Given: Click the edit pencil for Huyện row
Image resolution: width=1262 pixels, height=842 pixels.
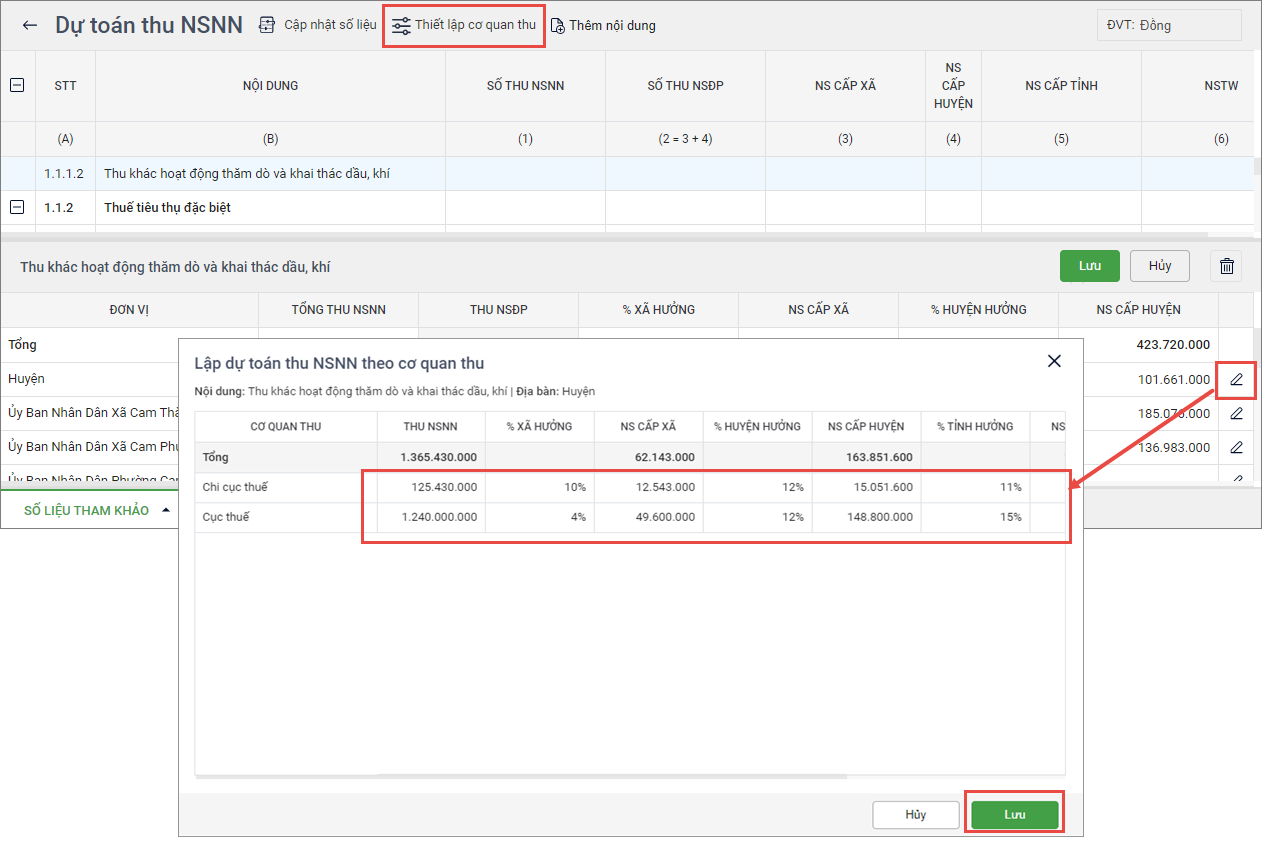Looking at the screenshot, I should click(1236, 380).
